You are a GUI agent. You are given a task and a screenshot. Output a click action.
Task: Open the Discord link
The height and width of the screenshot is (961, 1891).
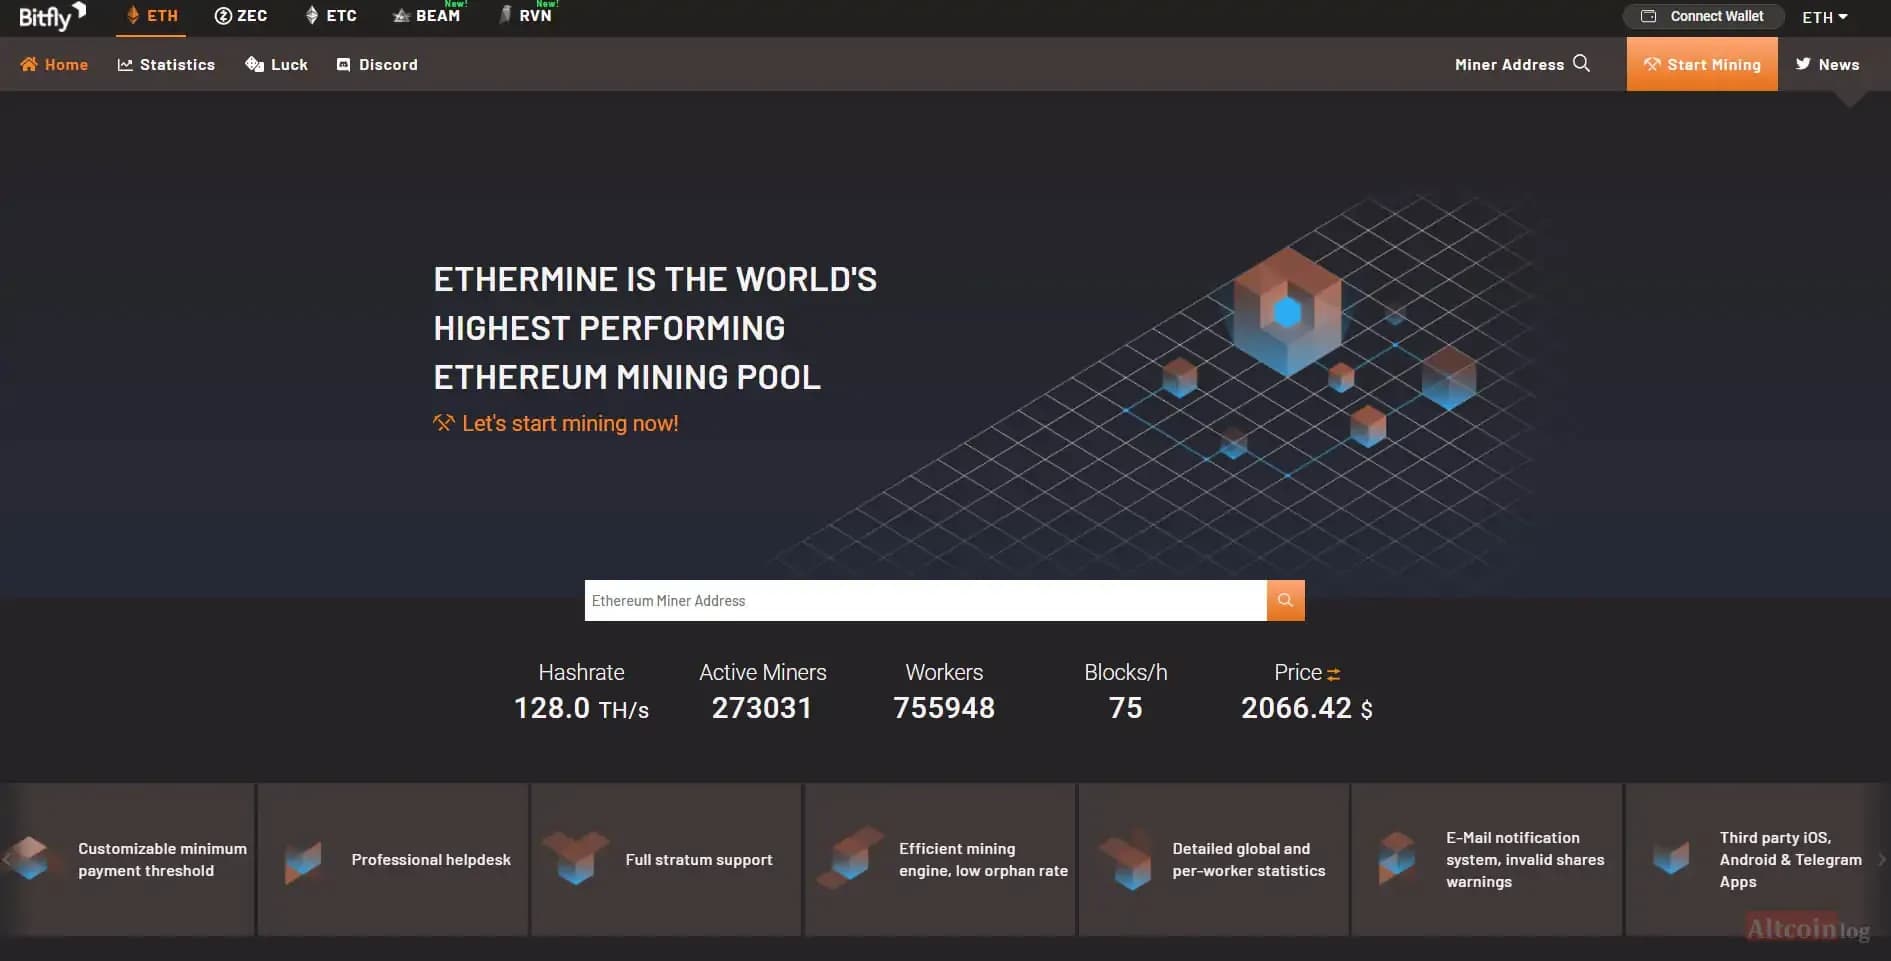click(x=377, y=64)
